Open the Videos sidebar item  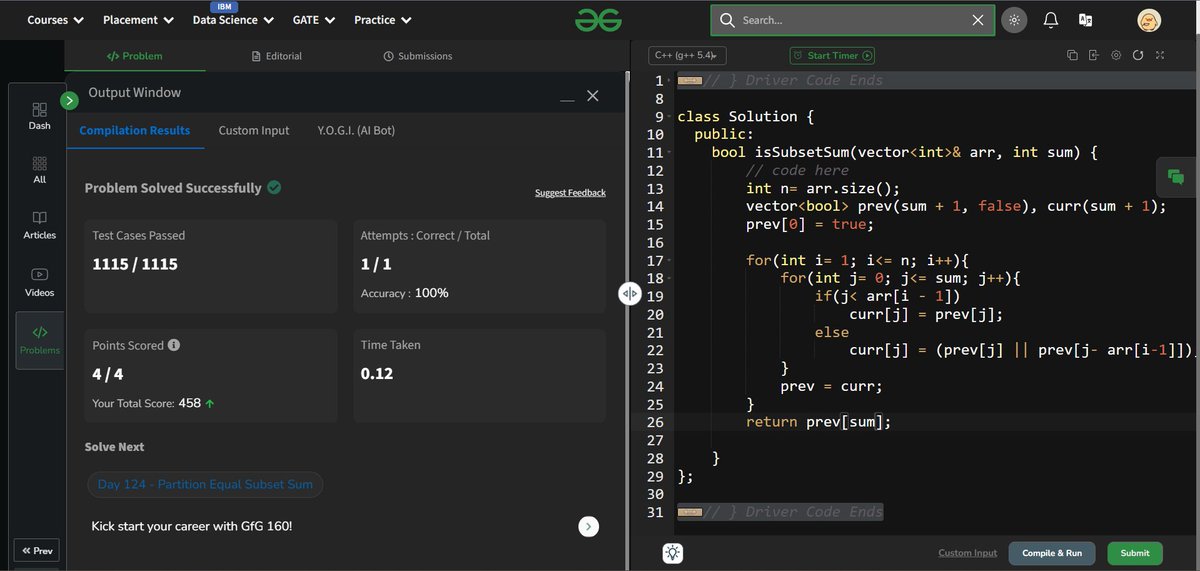coord(39,283)
